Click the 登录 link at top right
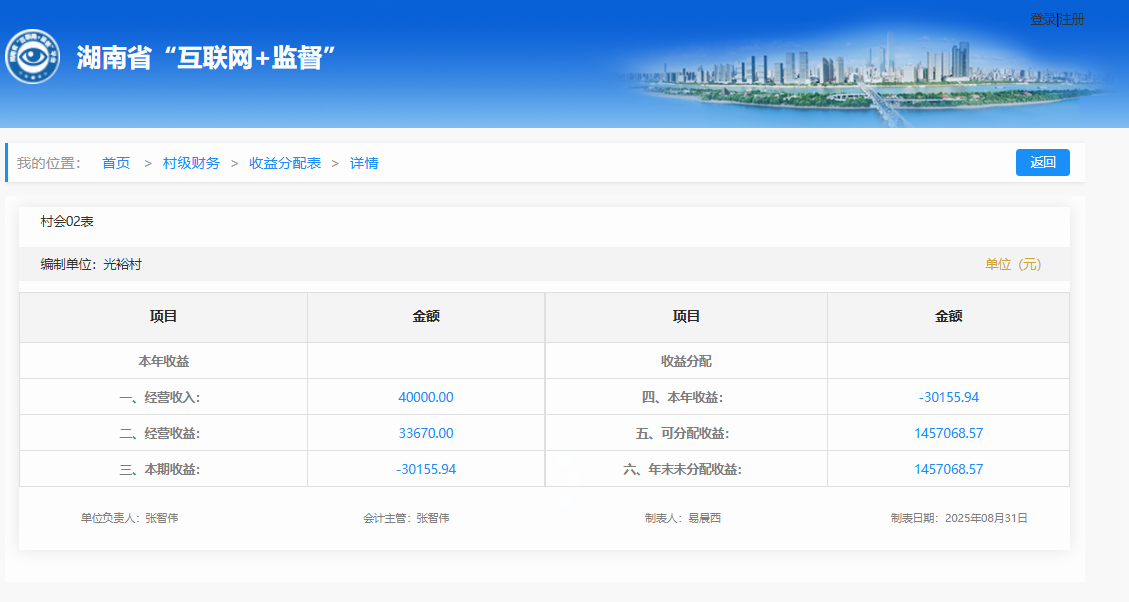Viewport: 1129px width, 602px height. pyautogui.click(x=1042, y=20)
